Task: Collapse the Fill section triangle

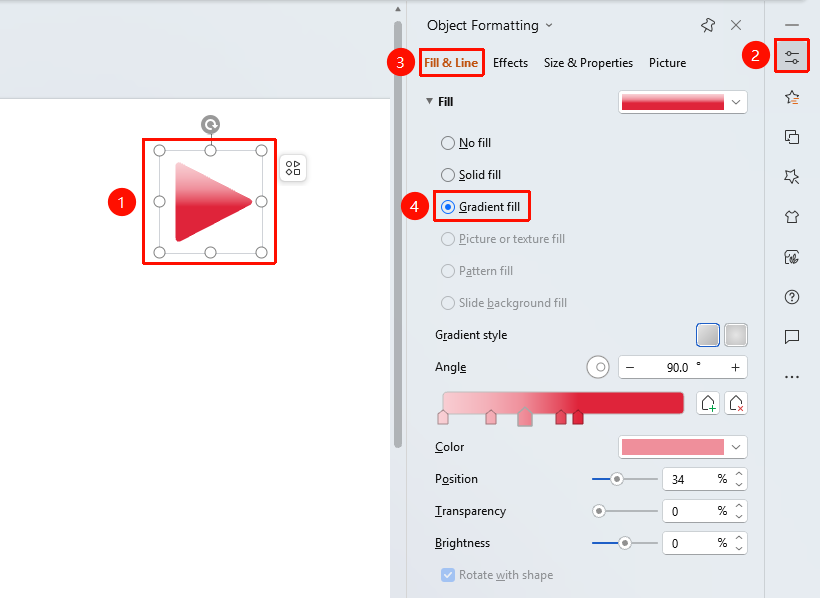Action: [429, 101]
